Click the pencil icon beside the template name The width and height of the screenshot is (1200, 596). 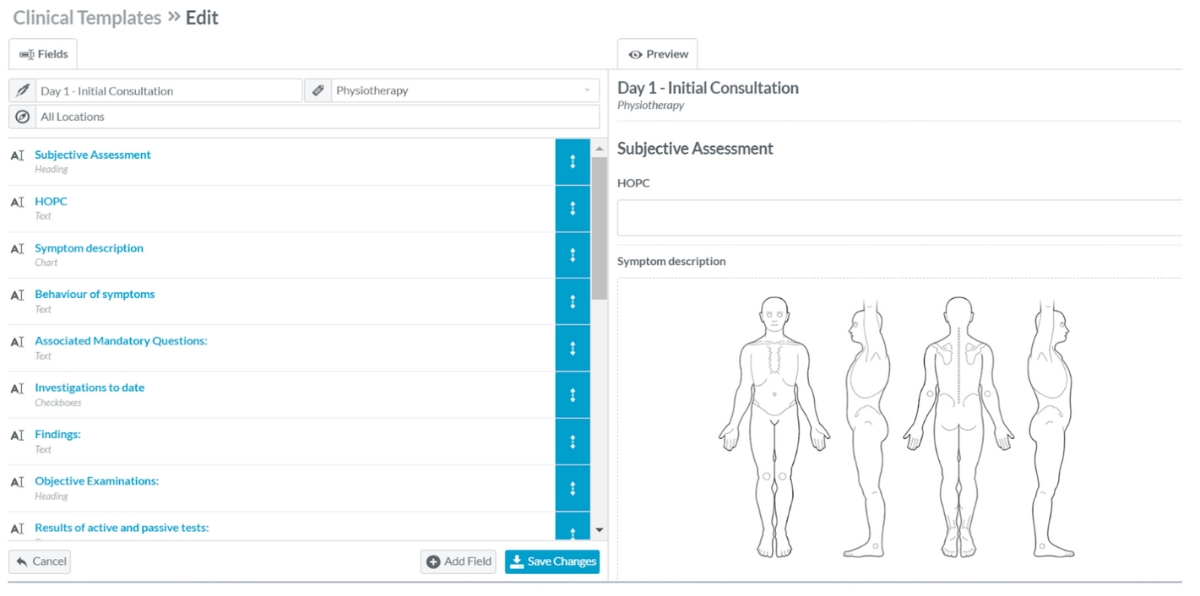tap(22, 90)
